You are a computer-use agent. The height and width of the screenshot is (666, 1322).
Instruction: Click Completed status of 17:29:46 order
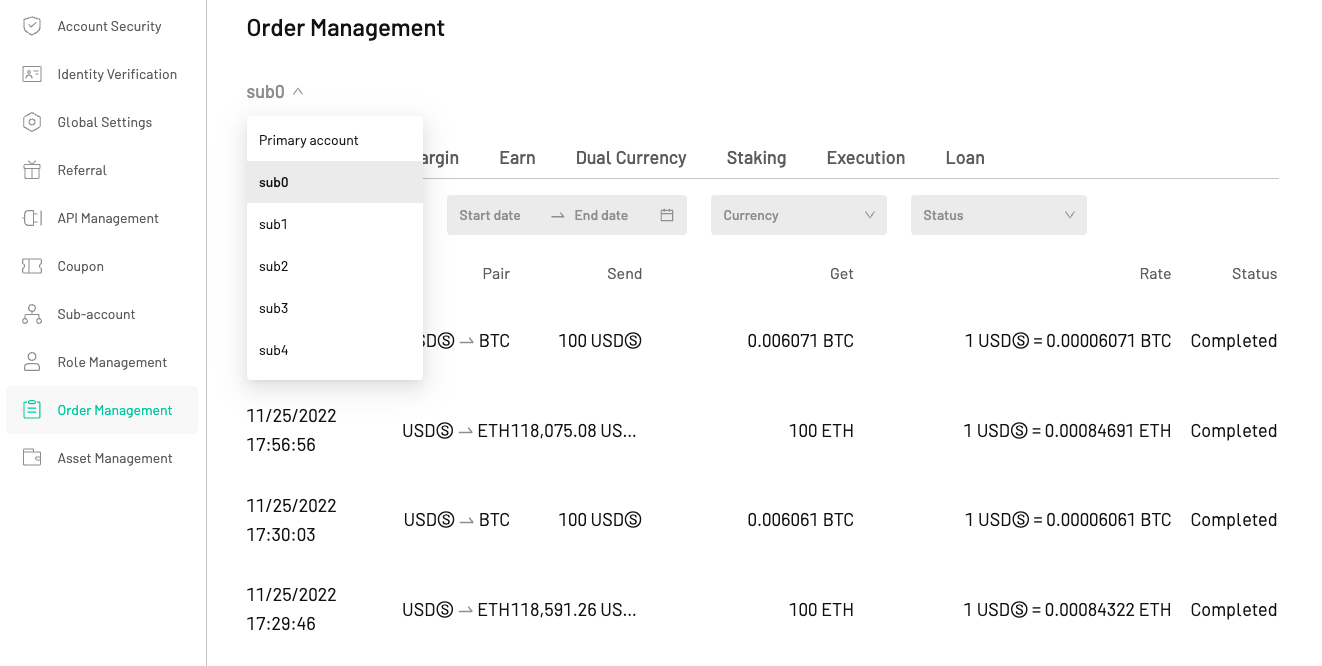(x=1233, y=610)
